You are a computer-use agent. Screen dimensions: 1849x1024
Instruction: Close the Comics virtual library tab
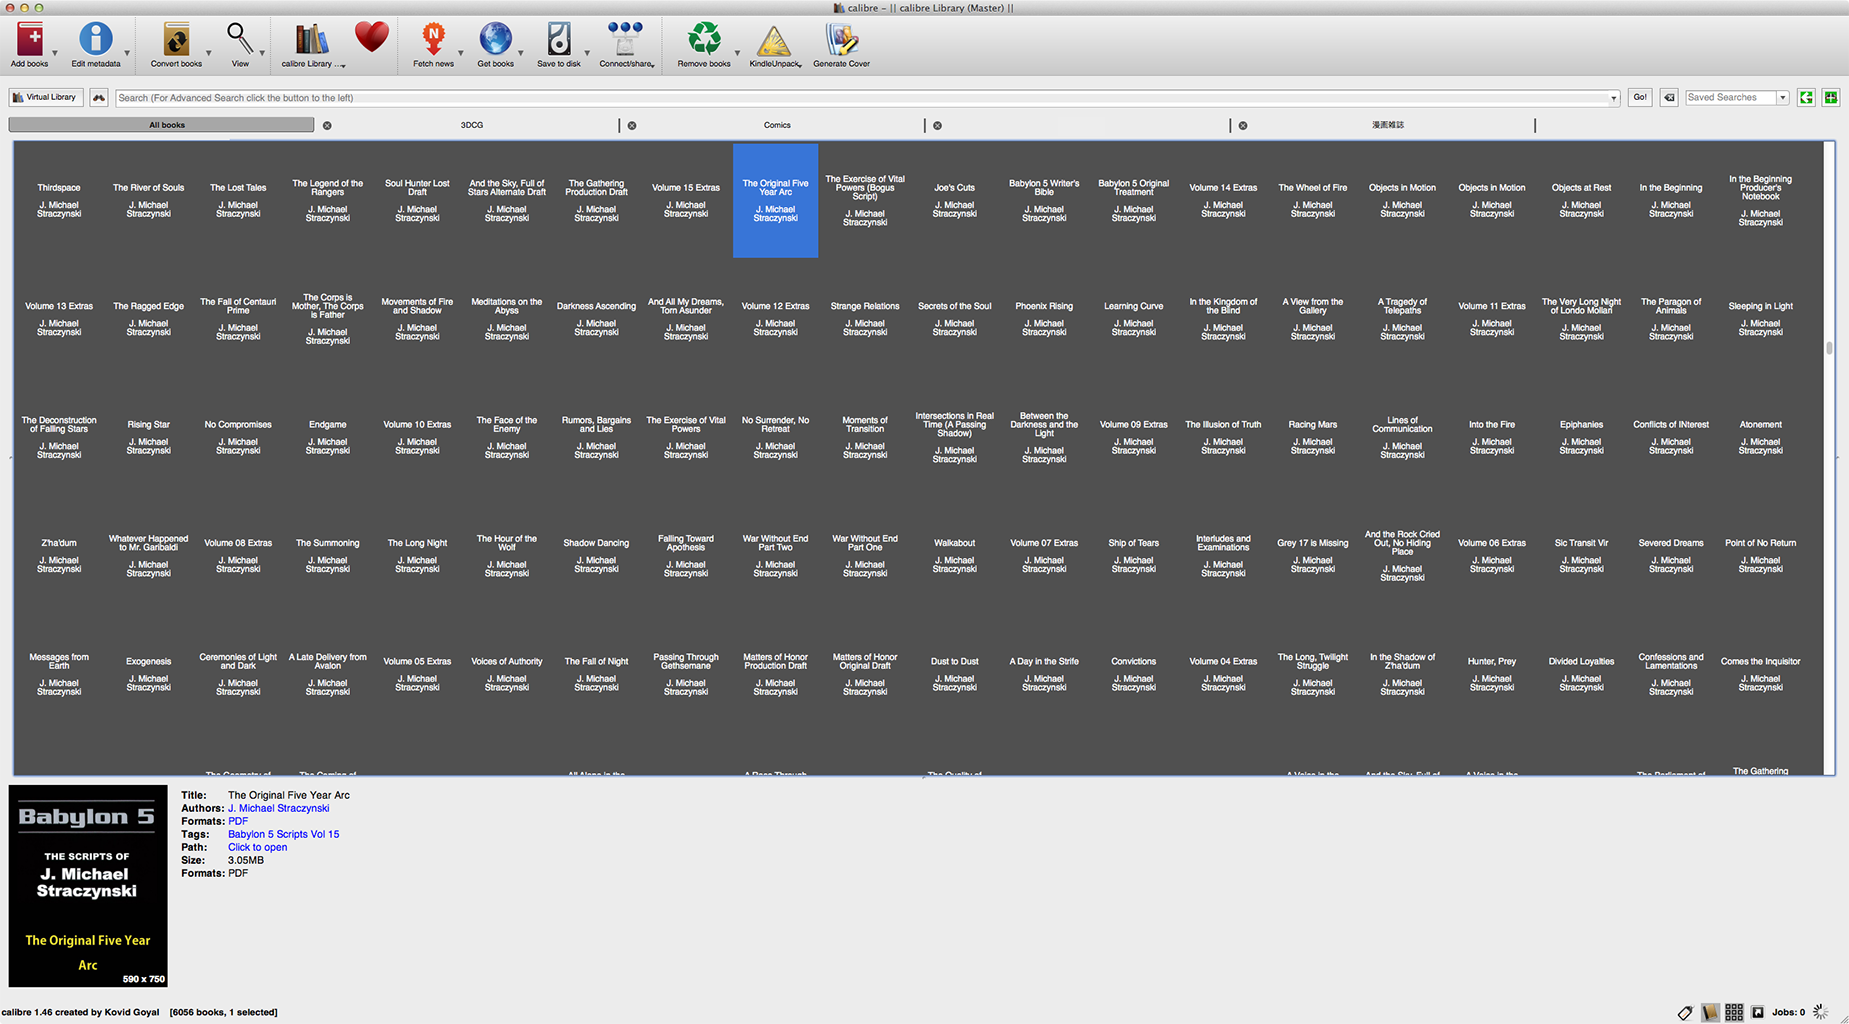click(x=632, y=125)
